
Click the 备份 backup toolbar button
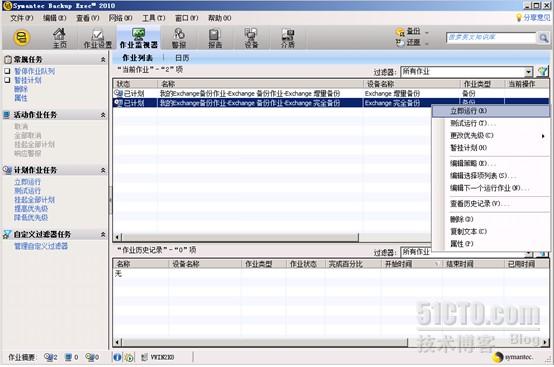(408, 32)
